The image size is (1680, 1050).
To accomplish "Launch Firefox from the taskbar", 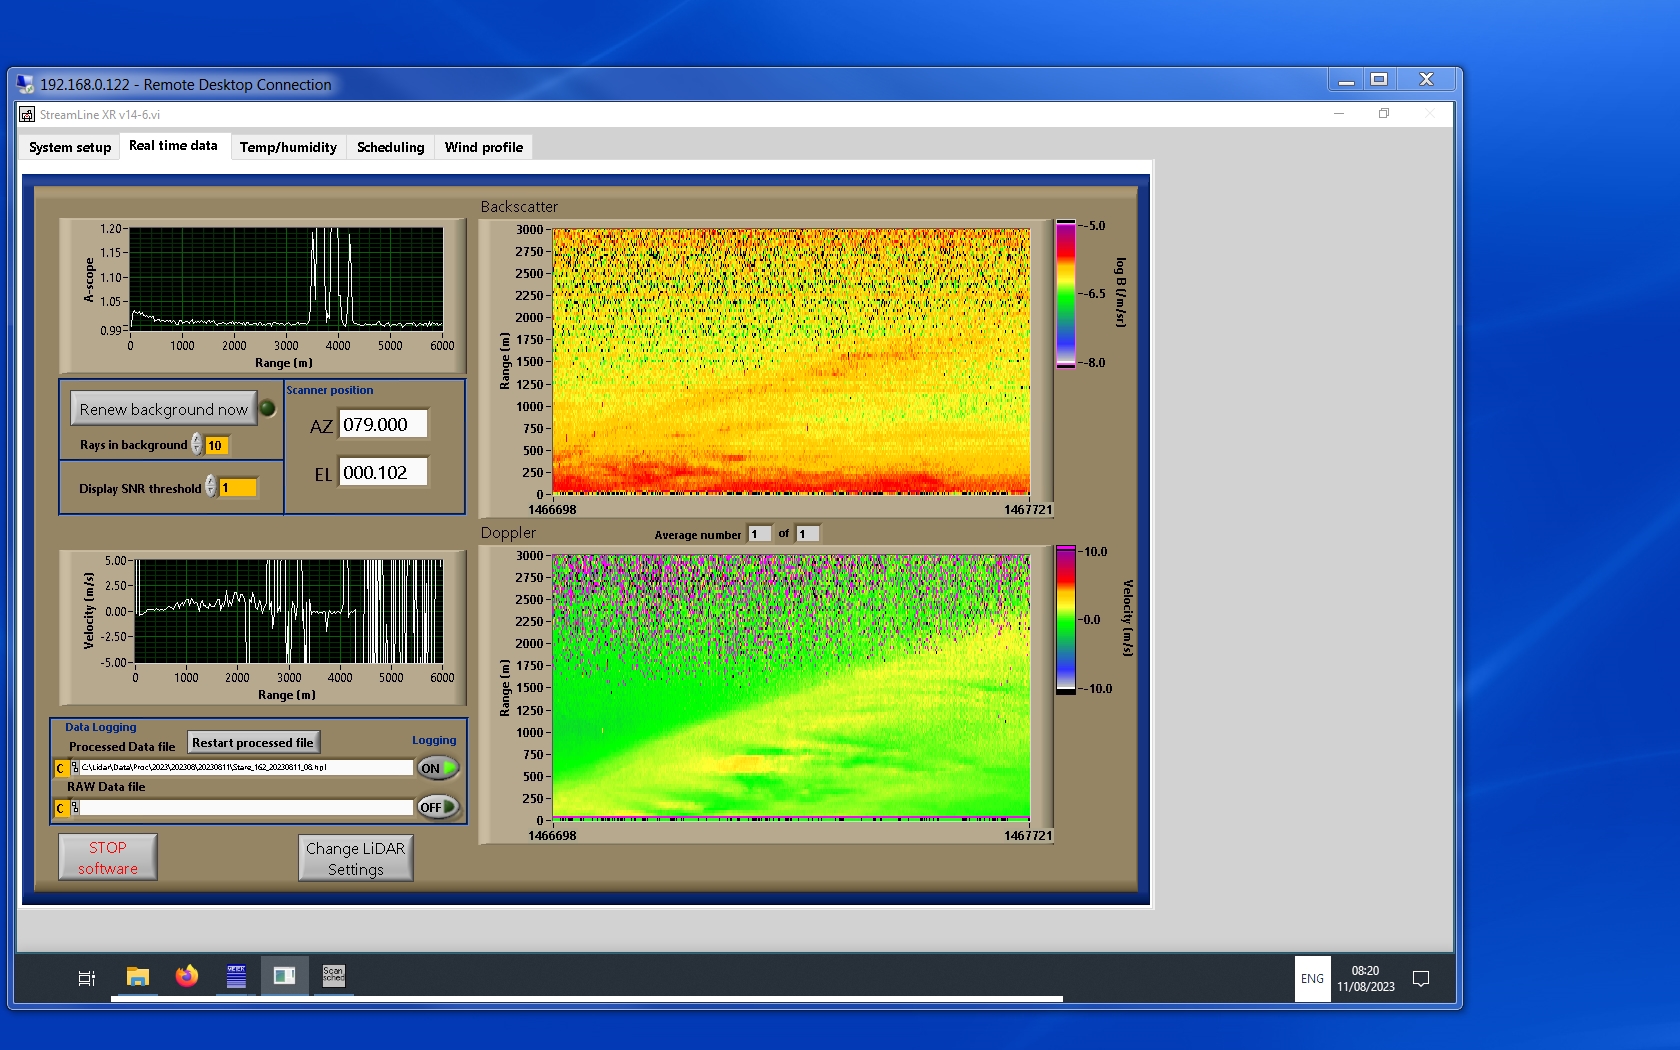I will (x=187, y=977).
